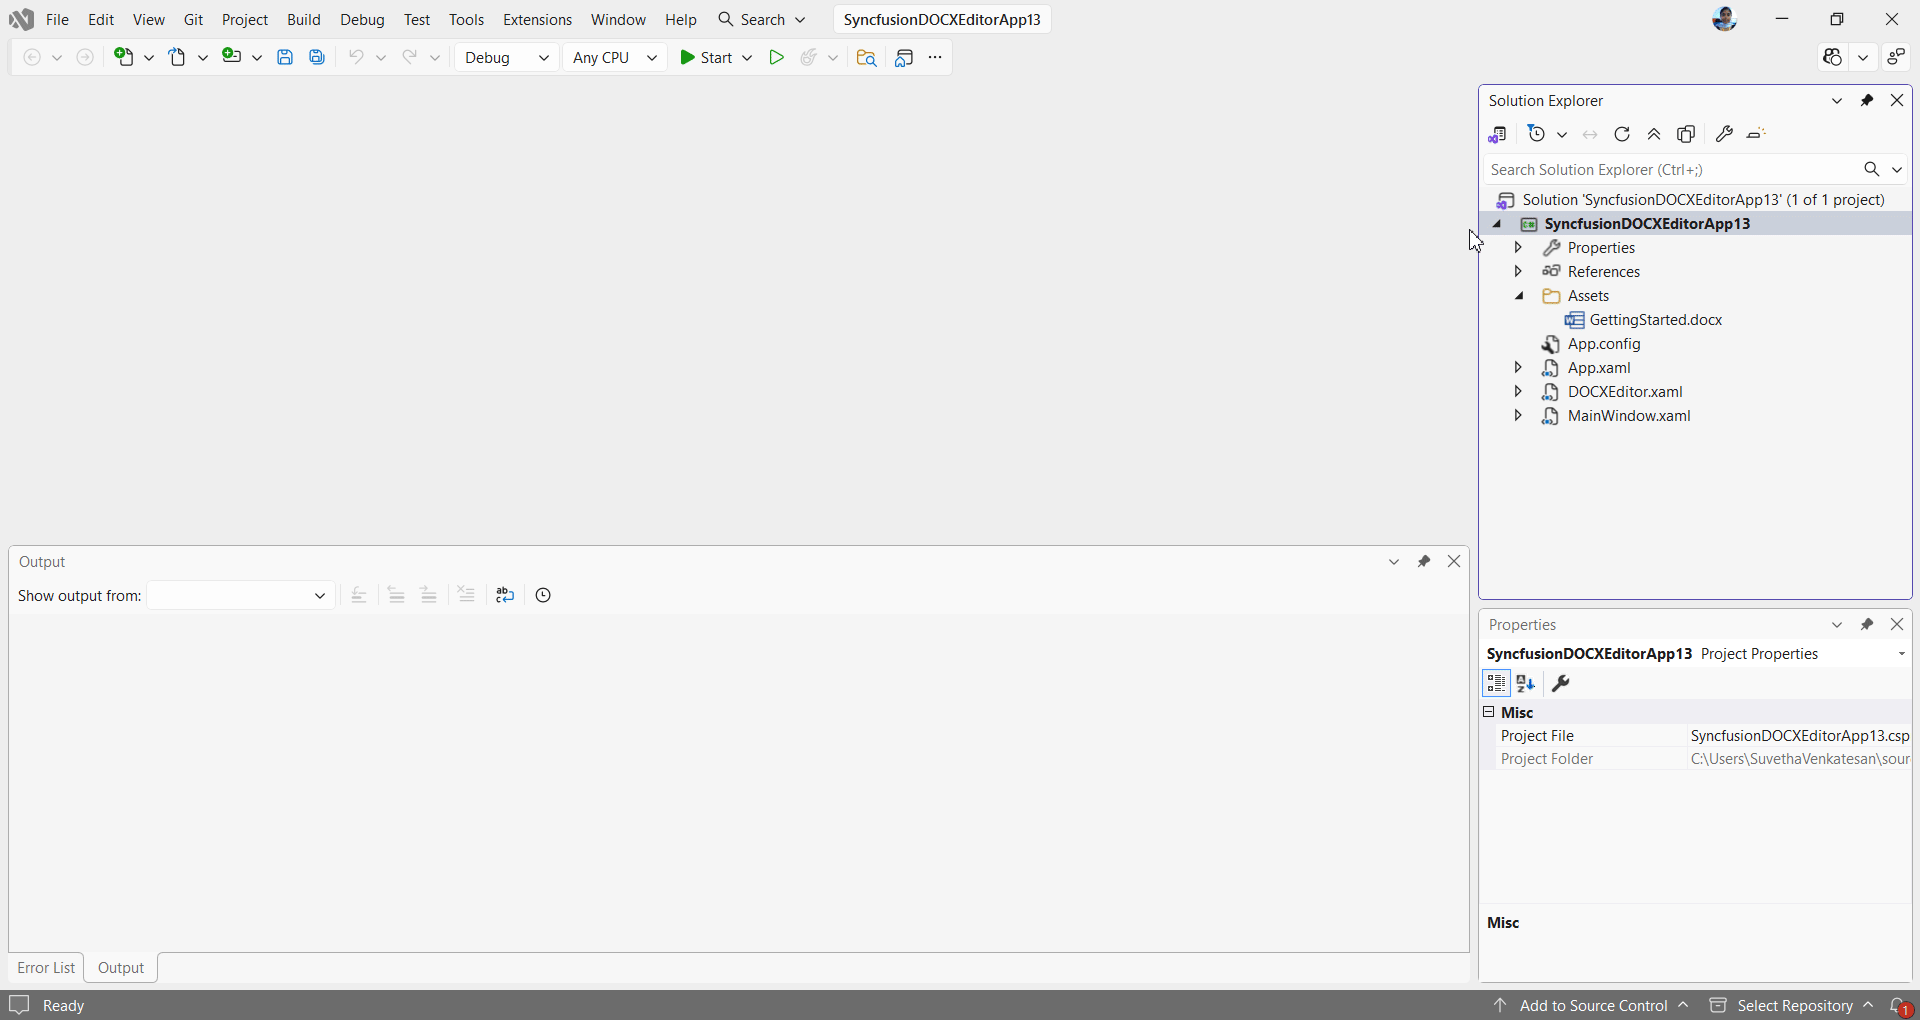The image size is (1920, 1020).
Task: Clear all text in the Output window
Action: 466,595
